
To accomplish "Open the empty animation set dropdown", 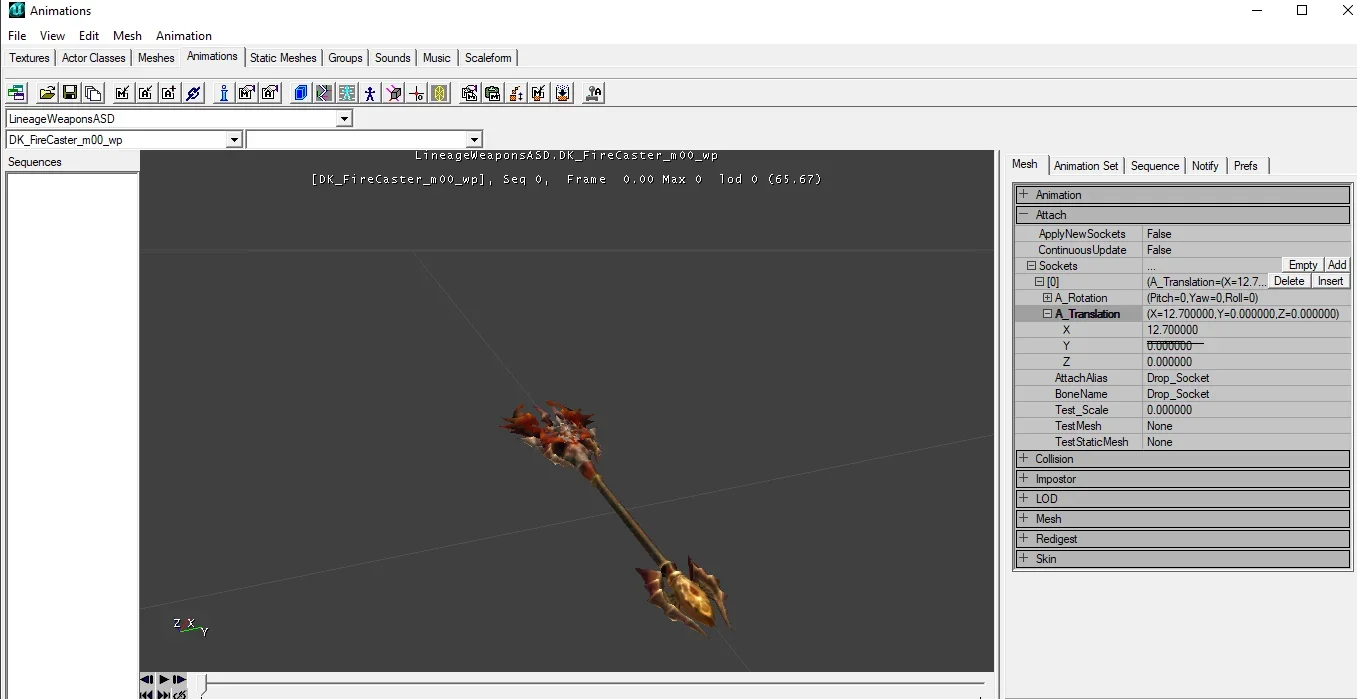I will (474, 140).
